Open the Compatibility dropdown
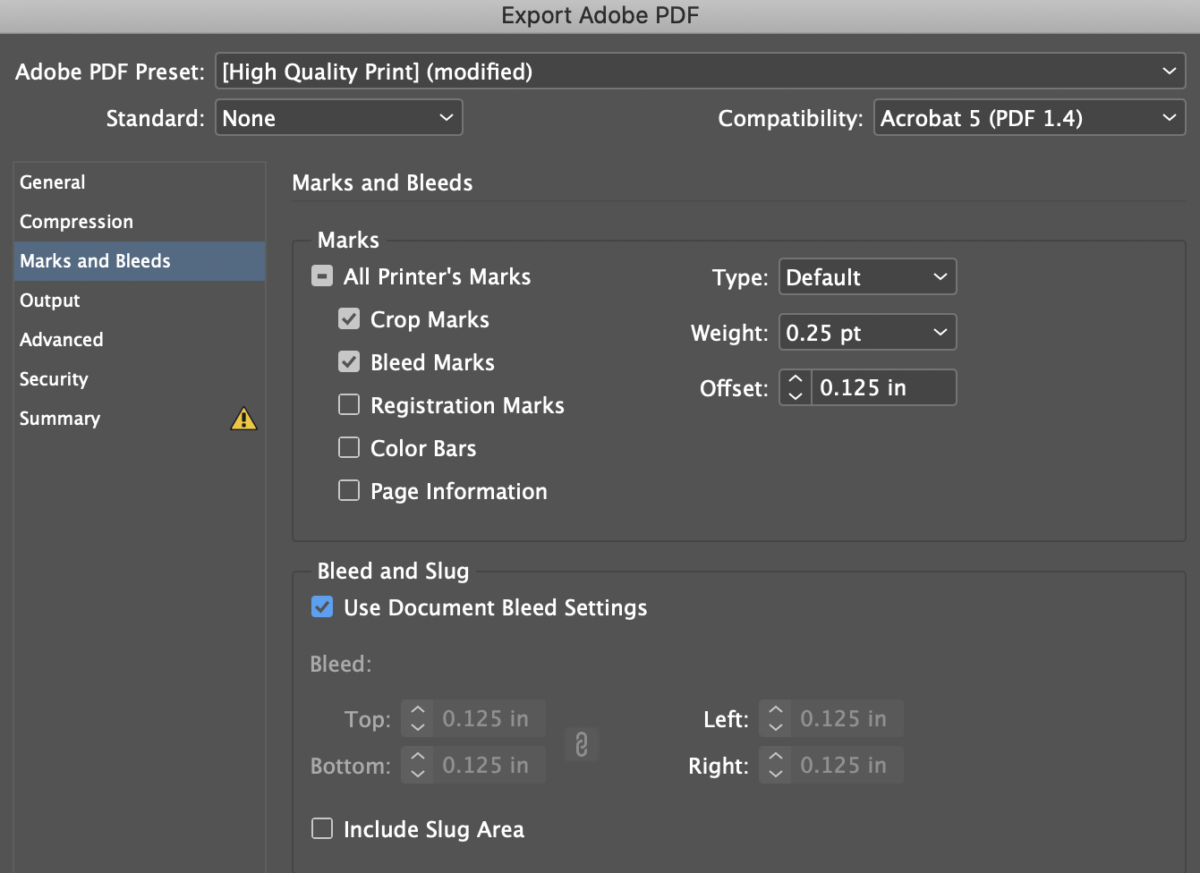The width and height of the screenshot is (1200, 873). pos(1029,117)
